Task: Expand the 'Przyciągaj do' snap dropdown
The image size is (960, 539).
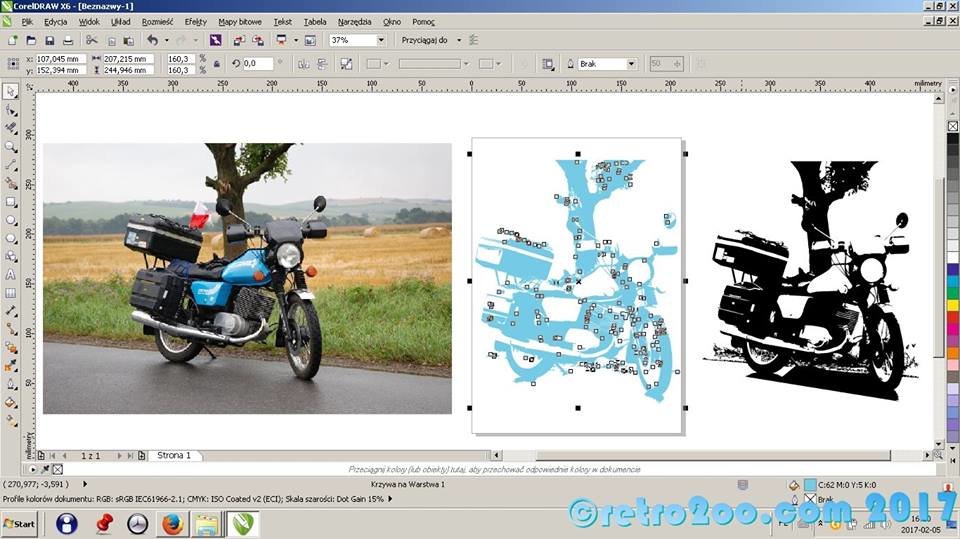Action: 458,40
